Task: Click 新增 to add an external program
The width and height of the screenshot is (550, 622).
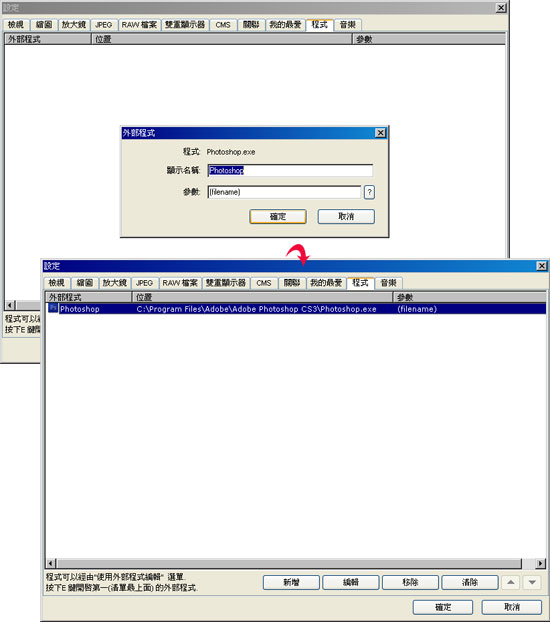Action: click(x=291, y=582)
